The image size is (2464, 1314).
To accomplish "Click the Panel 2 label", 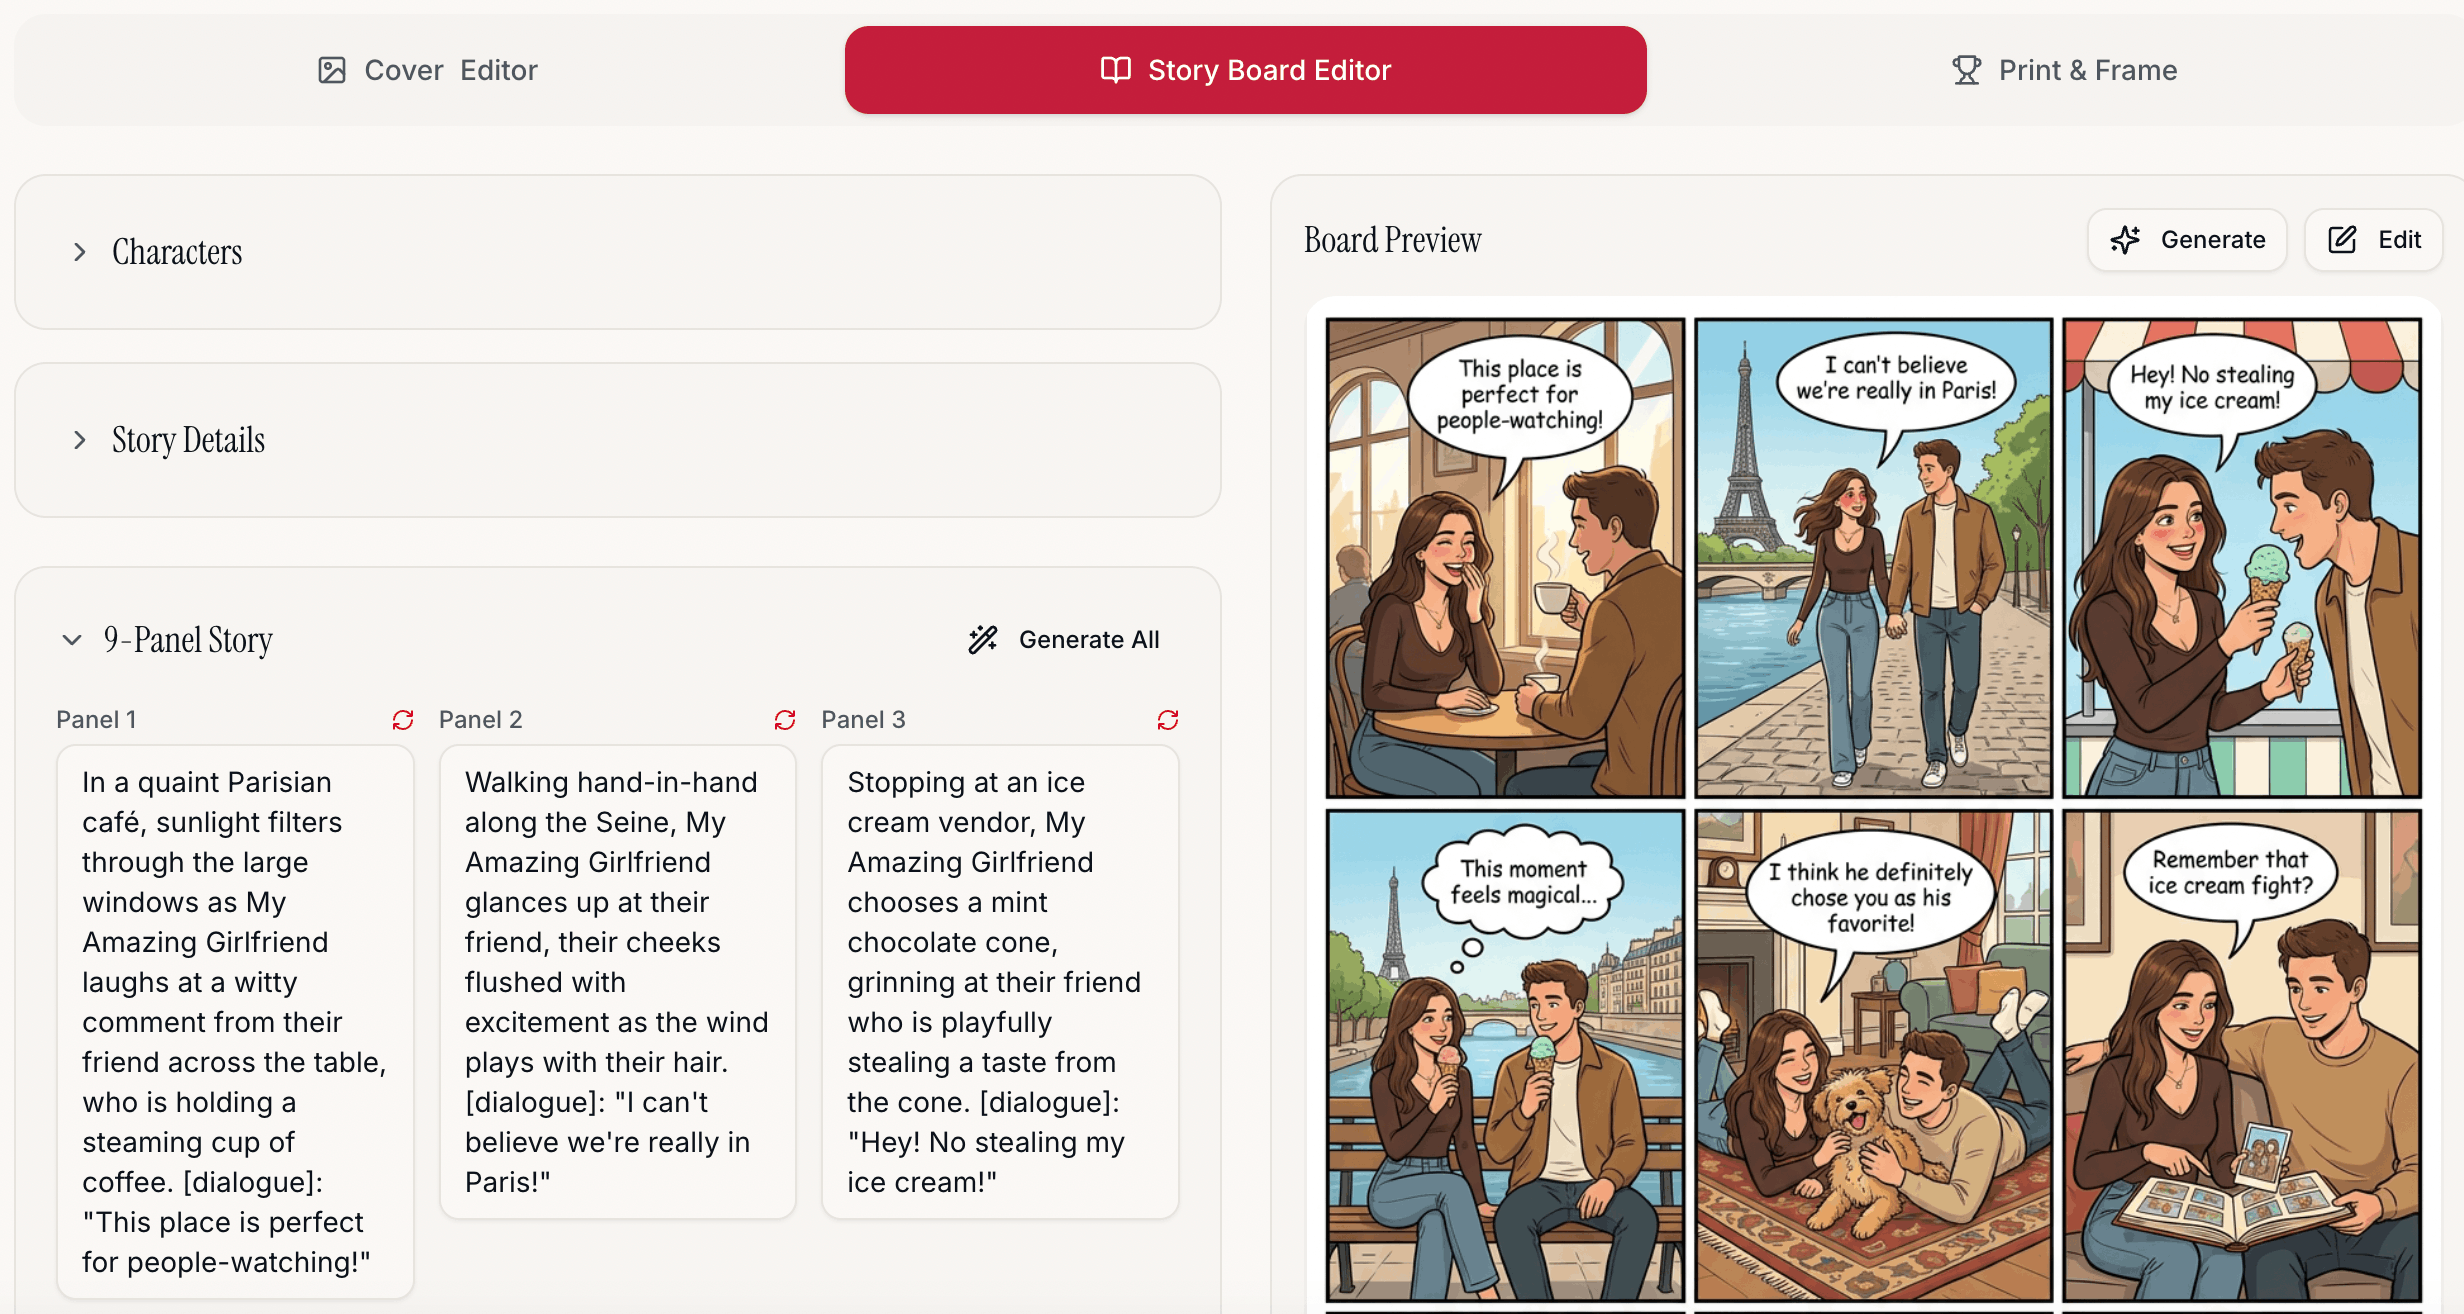I will 480,720.
